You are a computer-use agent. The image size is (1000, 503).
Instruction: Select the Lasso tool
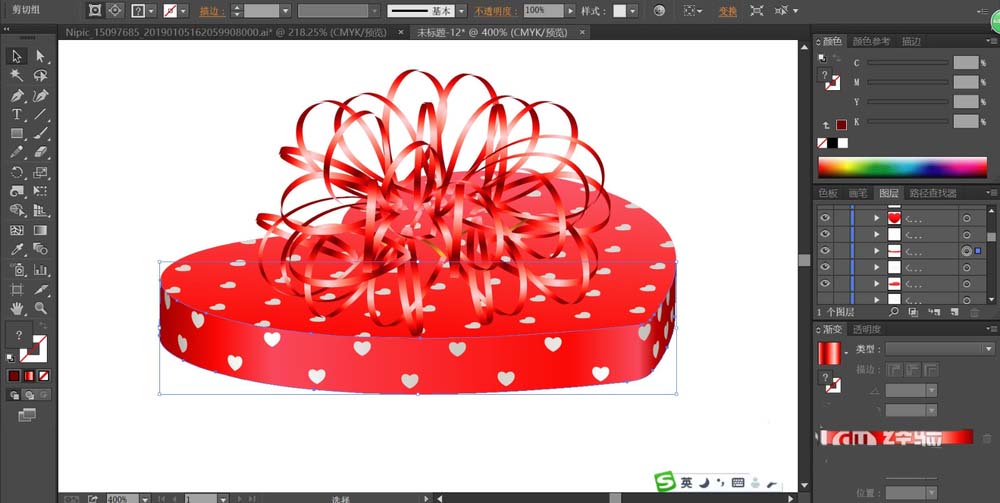coord(40,76)
